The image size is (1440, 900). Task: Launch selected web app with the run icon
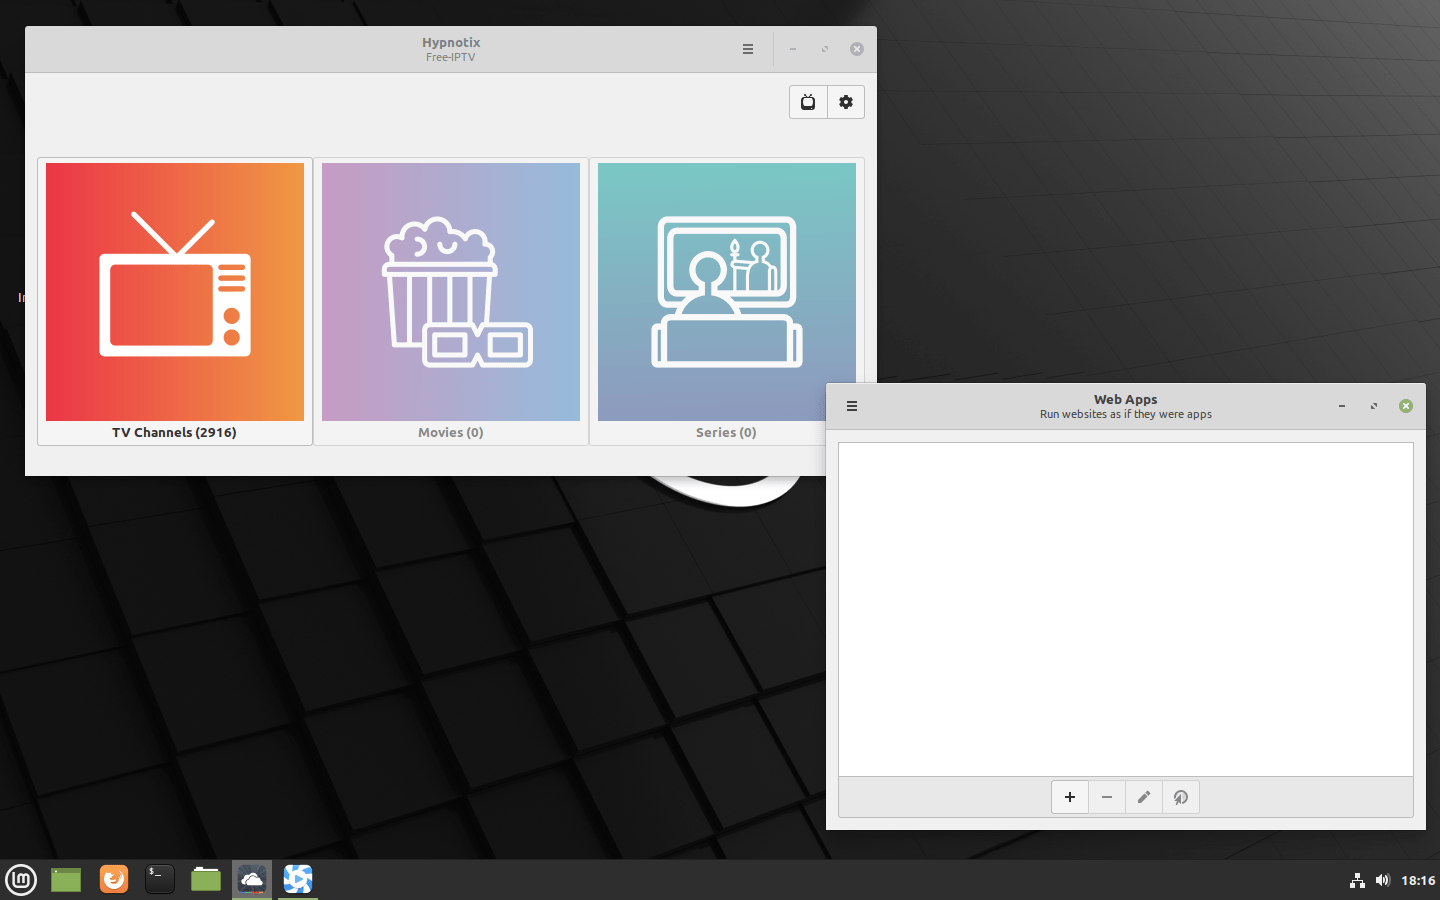pyautogui.click(x=1181, y=797)
